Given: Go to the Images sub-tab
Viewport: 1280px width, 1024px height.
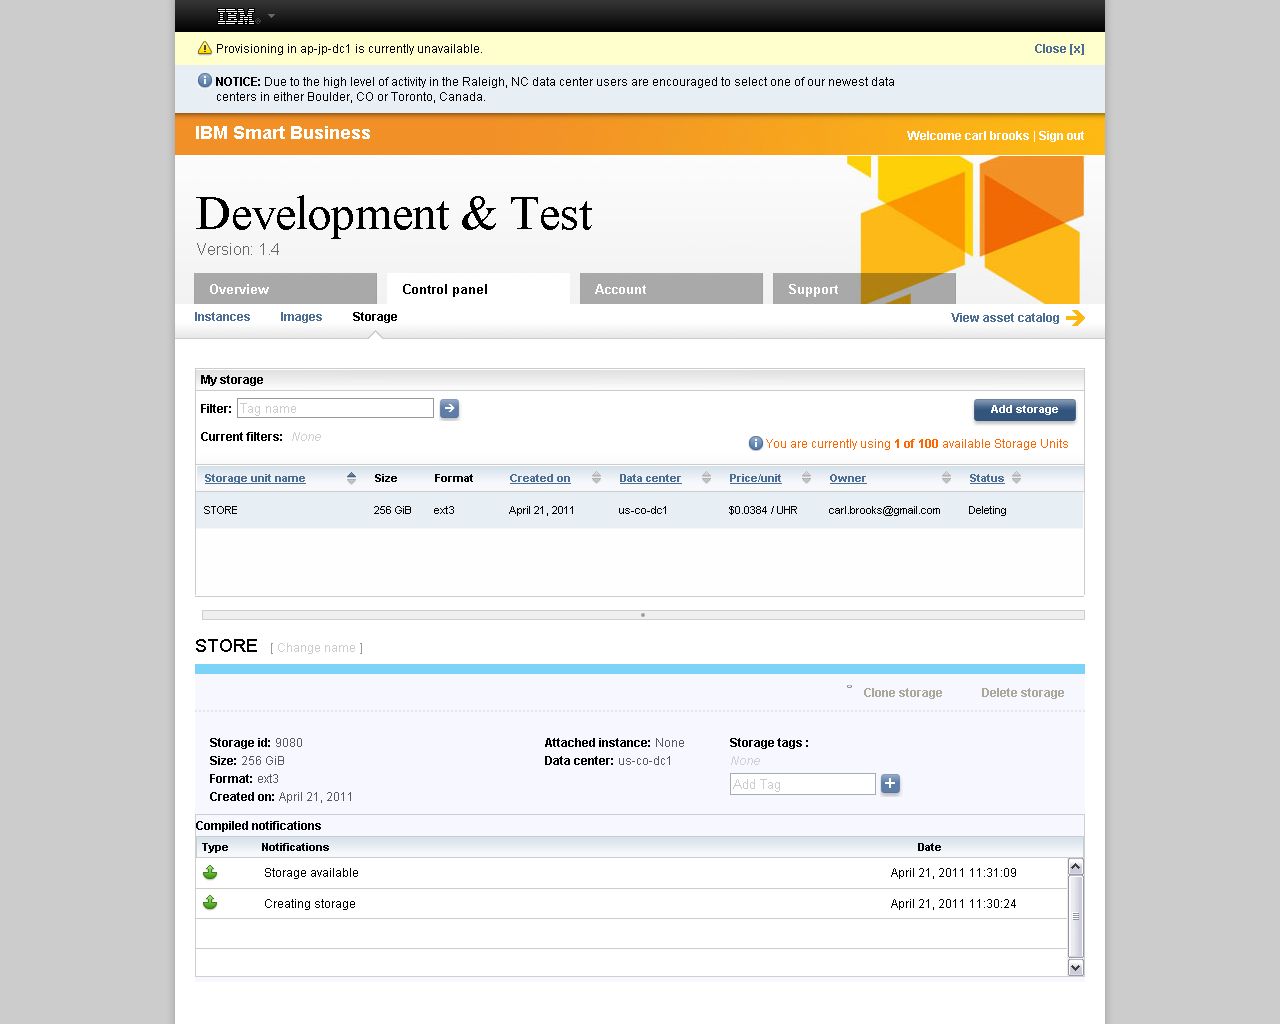Looking at the screenshot, I should coord(301,317).
